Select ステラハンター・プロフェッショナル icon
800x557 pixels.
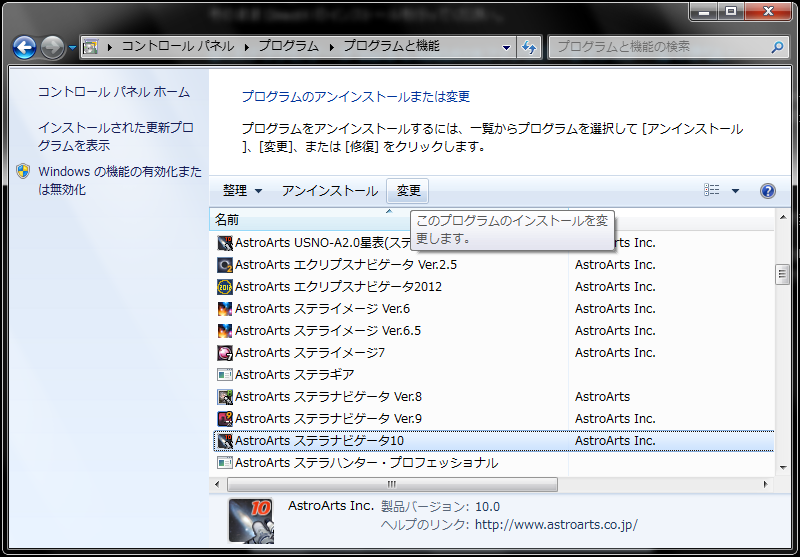click(225, 463)
